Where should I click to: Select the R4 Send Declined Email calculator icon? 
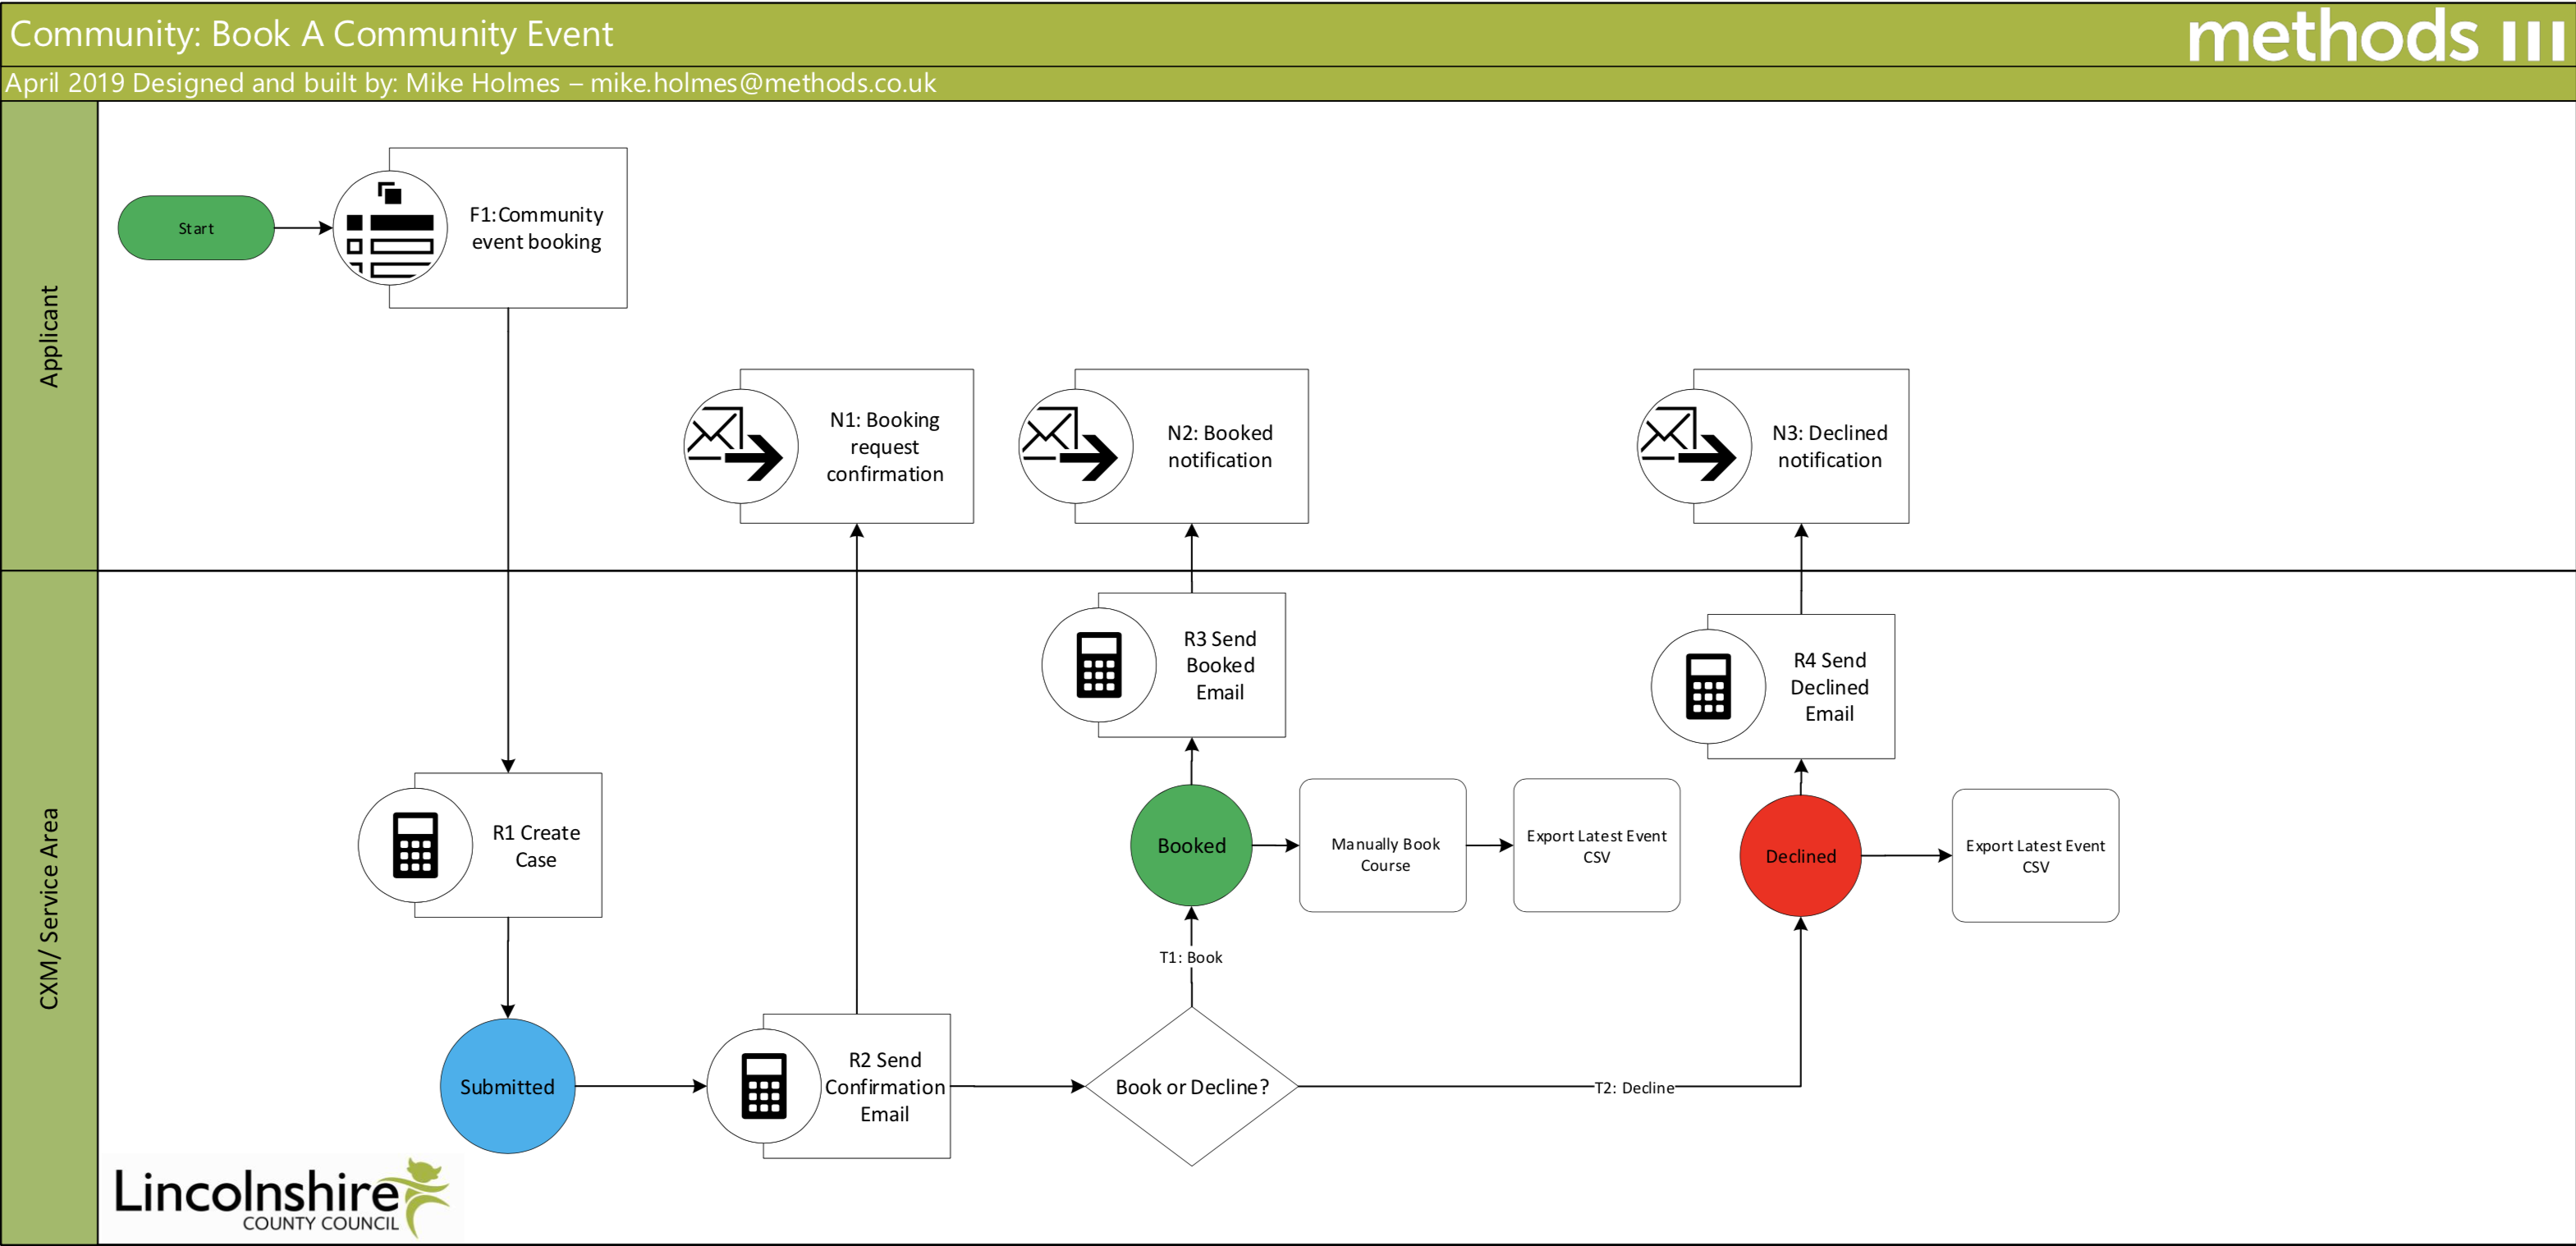[x=1708, y=686]
